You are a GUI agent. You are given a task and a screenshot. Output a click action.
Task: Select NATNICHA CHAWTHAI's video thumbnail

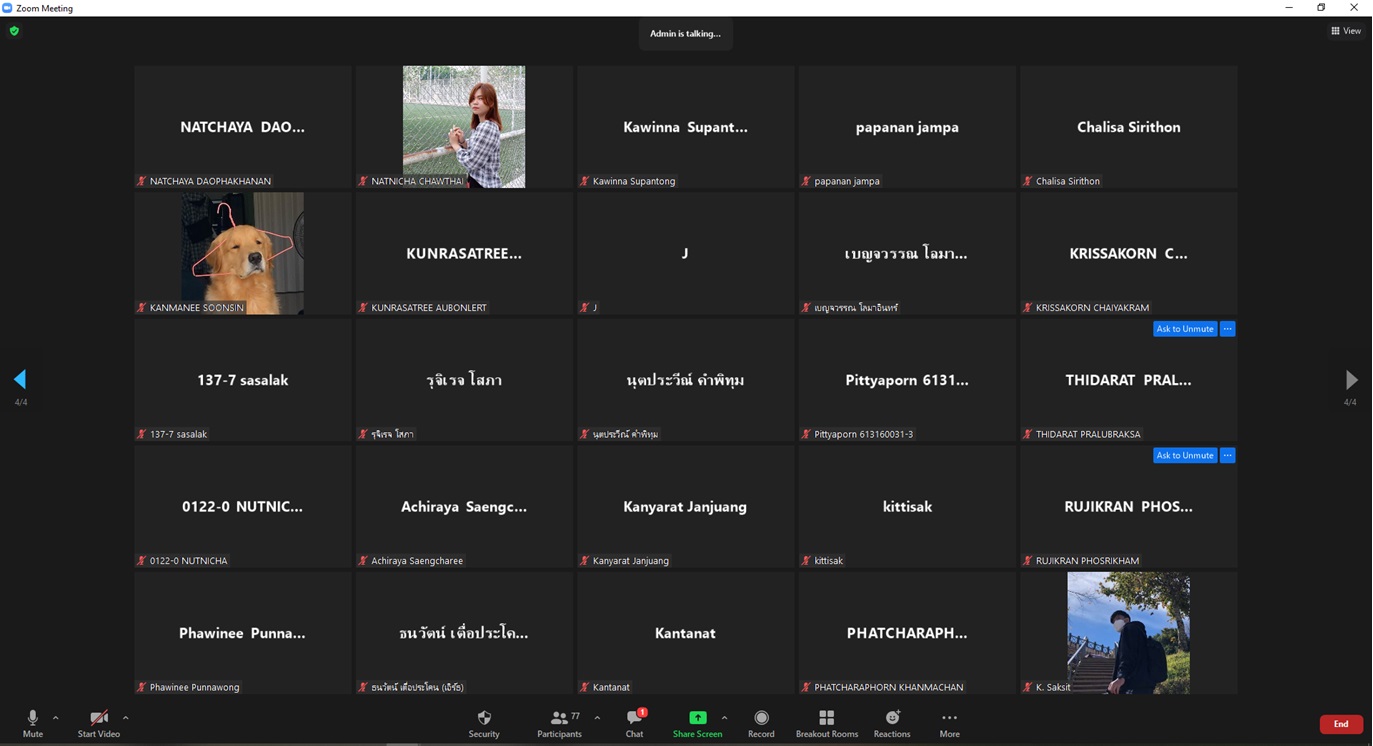(464, 127)
